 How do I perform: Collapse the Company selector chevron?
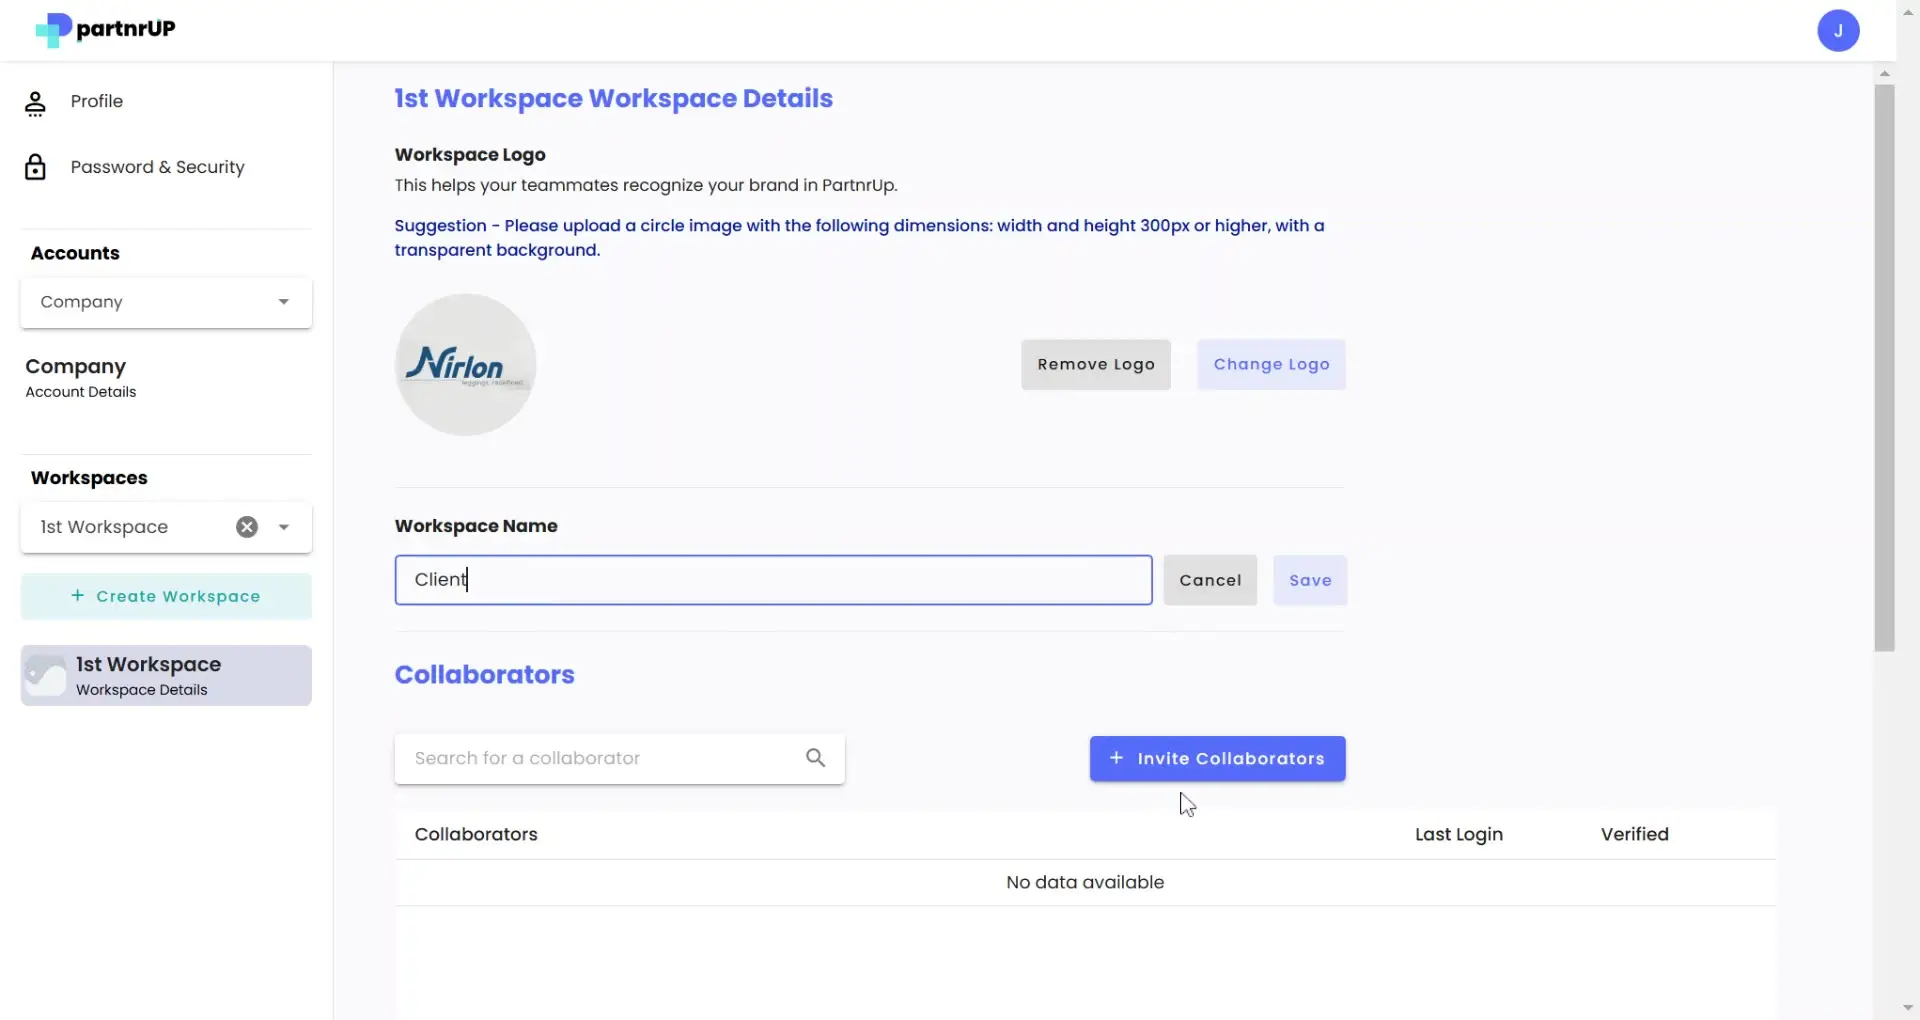[x=283, y=301]
